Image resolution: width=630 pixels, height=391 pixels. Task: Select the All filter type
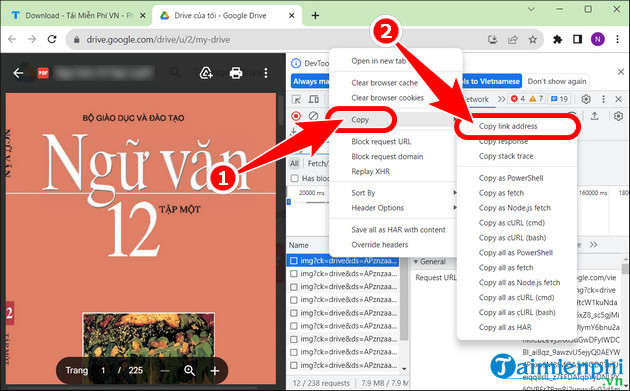tap(295, 163)
